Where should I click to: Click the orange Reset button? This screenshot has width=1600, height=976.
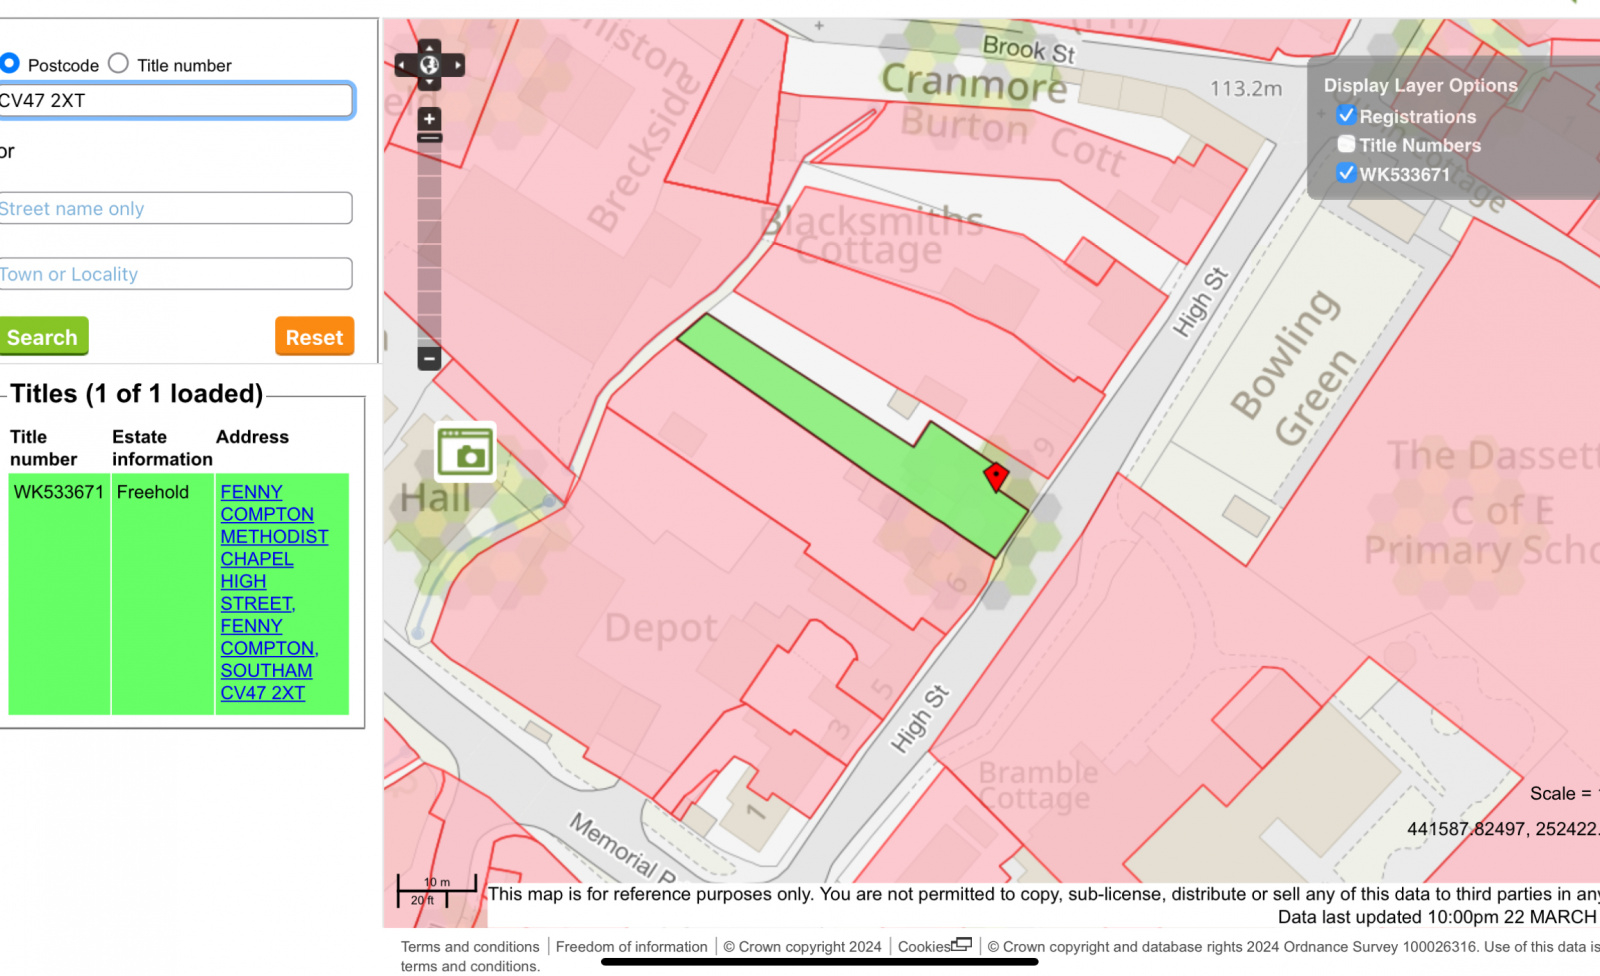(x=314, y=337)
